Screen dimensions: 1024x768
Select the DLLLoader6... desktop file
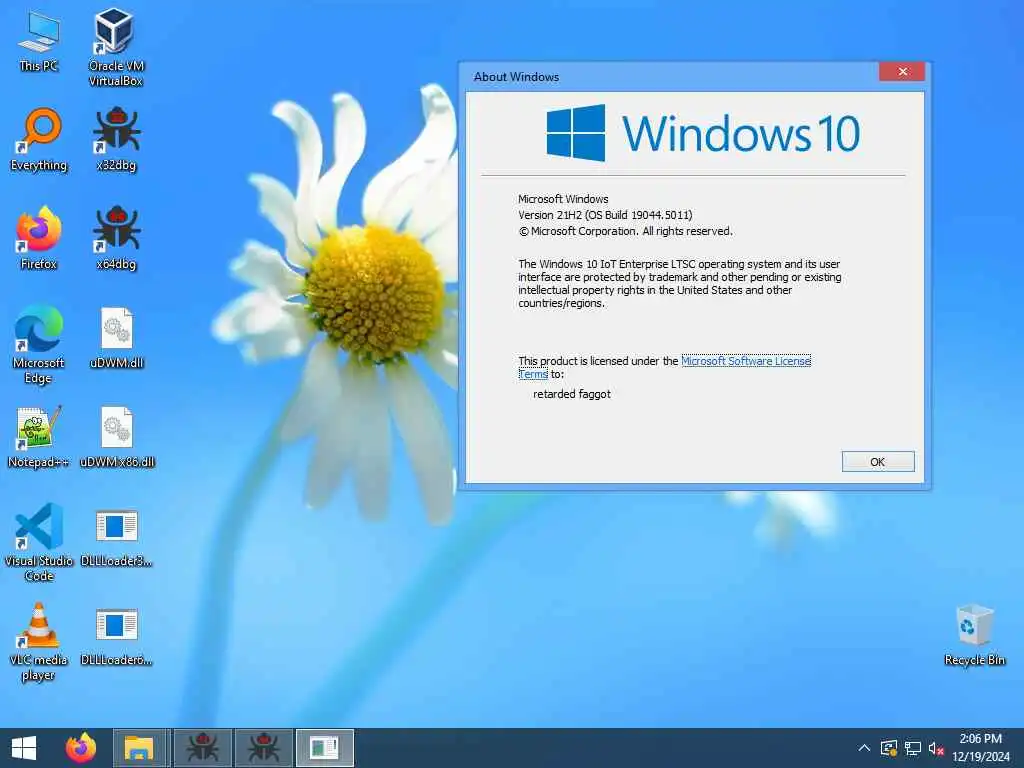(x=116, y=637)
